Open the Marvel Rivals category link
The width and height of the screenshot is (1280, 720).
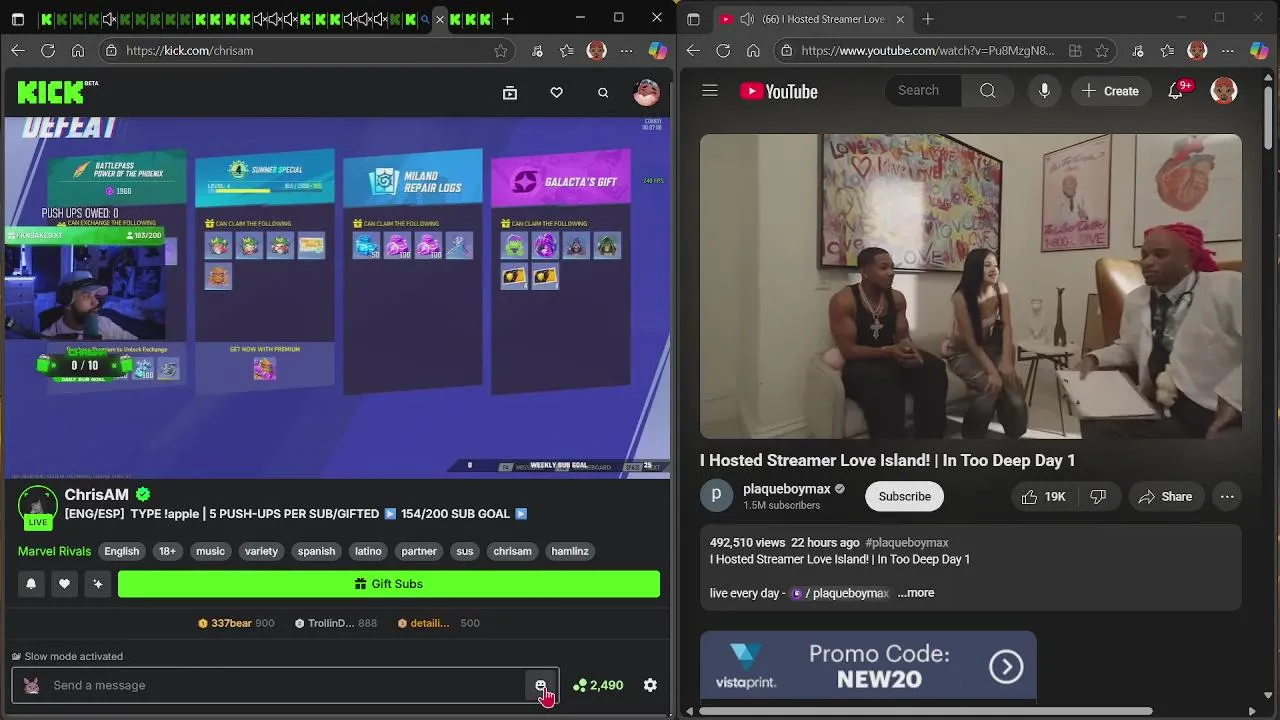pyautogui.click(x=54, y=551)
